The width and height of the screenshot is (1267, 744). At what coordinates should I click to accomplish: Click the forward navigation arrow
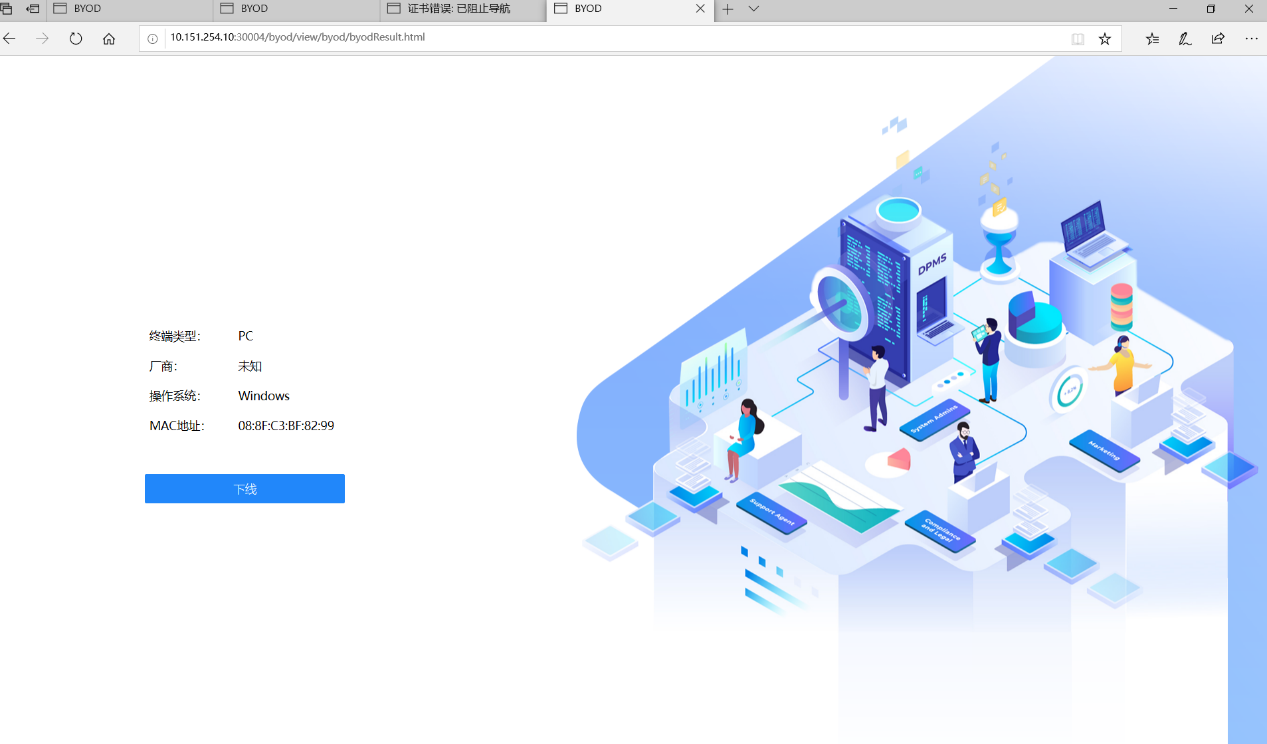[42, 39]
